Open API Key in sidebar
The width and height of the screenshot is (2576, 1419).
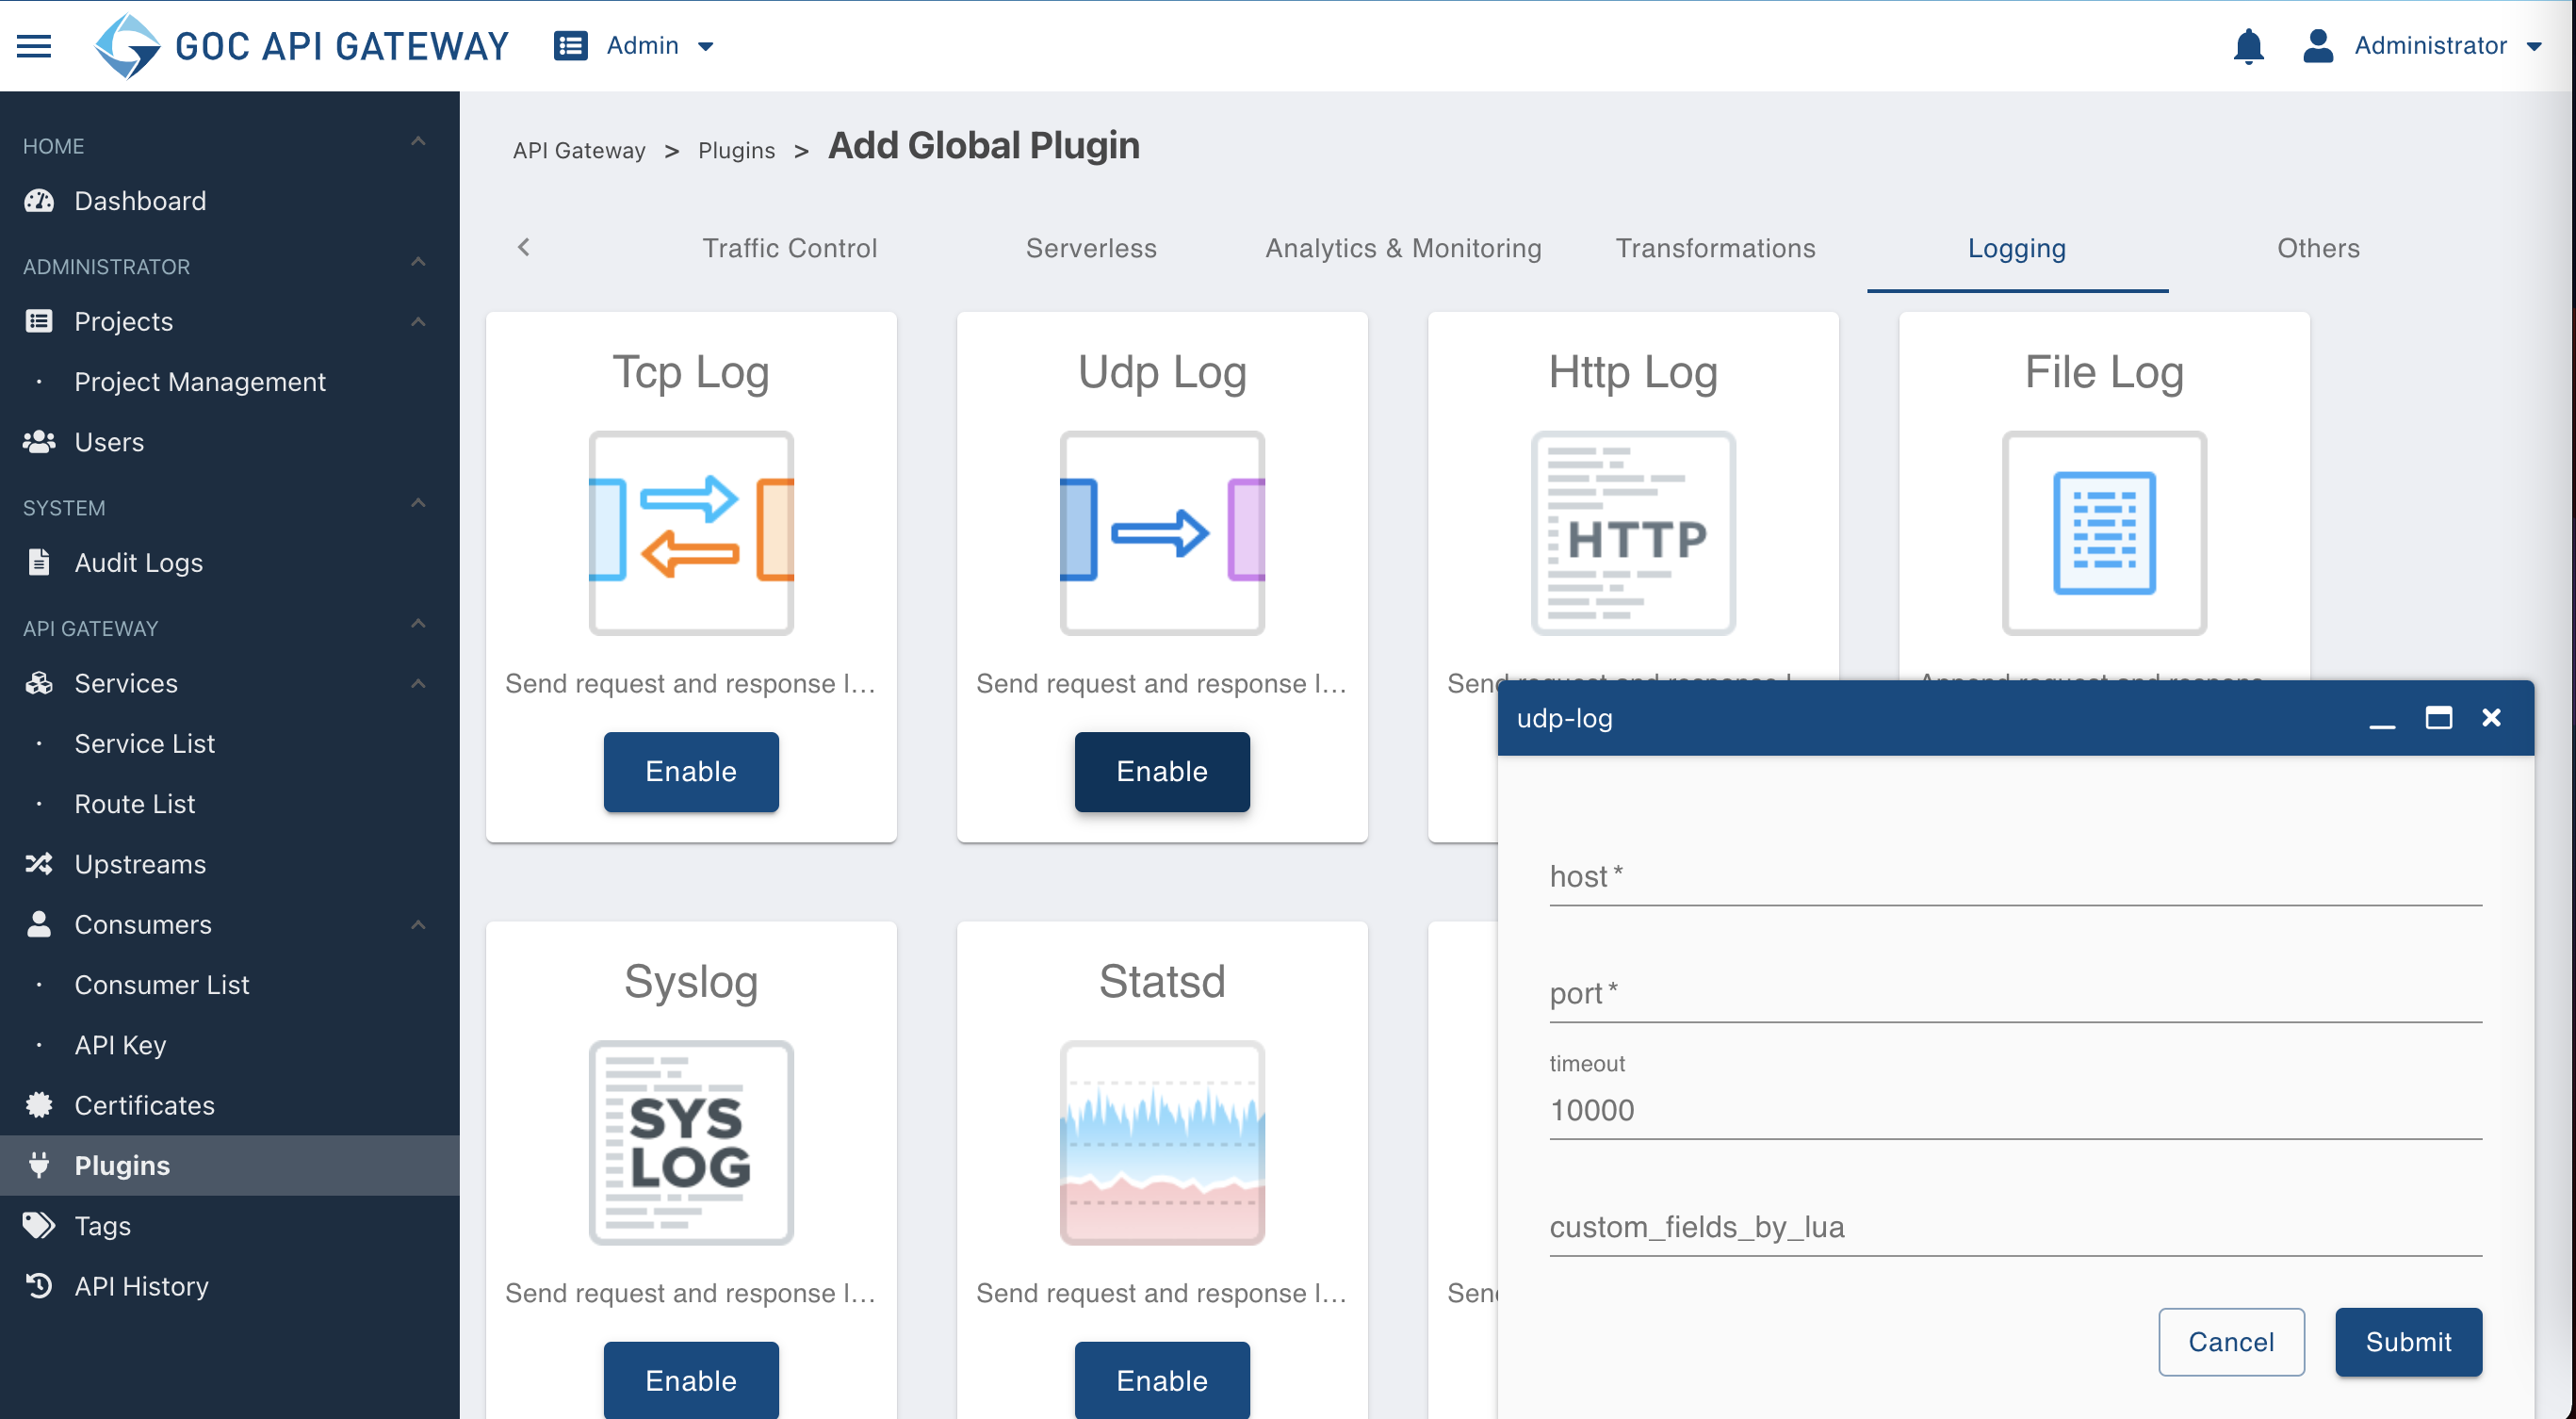pos(120,1045)
